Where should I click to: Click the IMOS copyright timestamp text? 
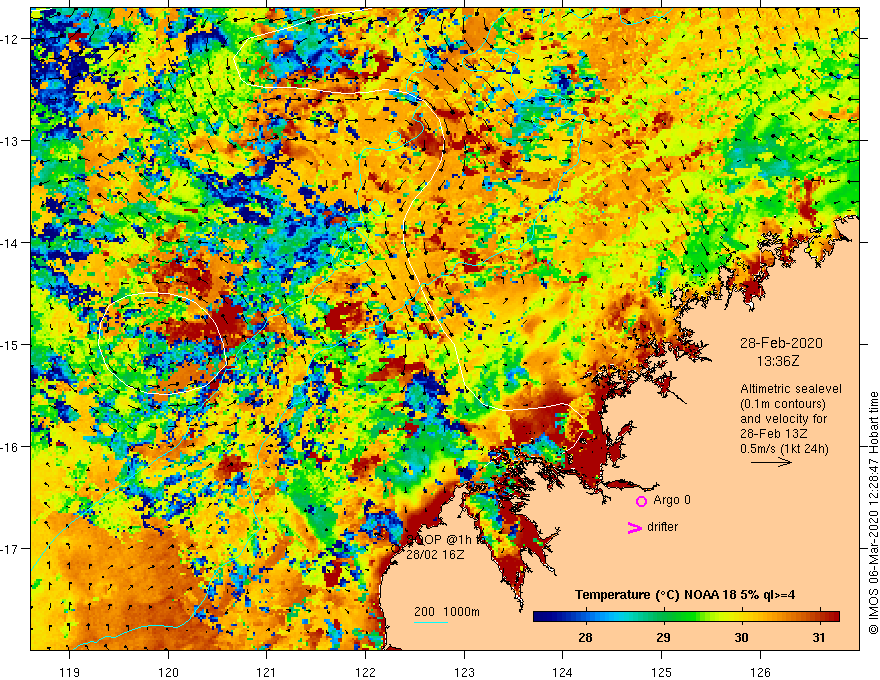[873, 513]
